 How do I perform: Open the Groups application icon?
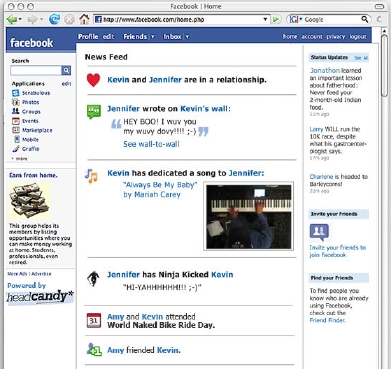16,111
